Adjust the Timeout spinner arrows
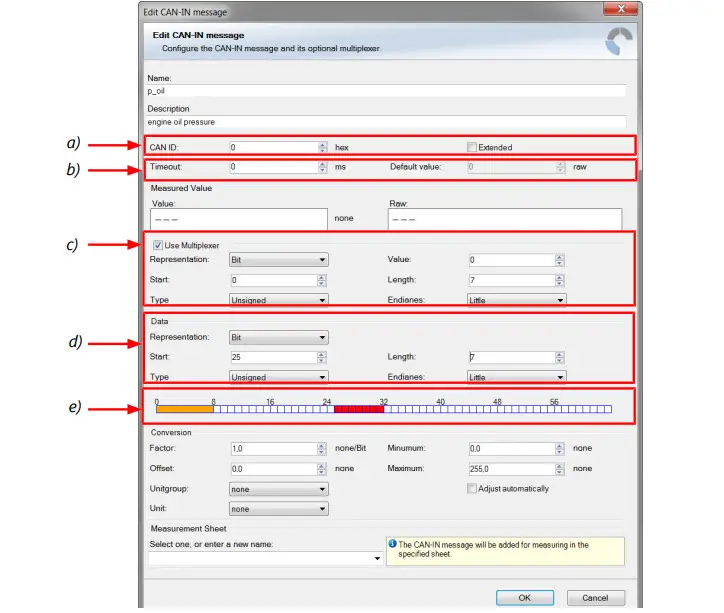724x613 pixels. tap(323, 167)
